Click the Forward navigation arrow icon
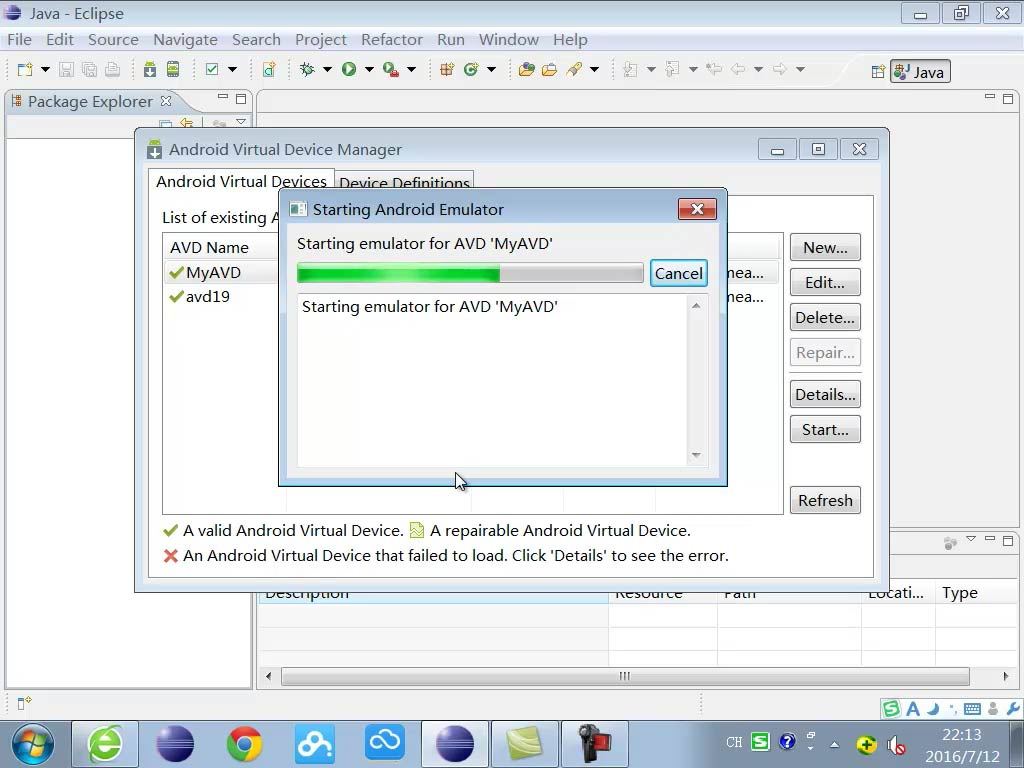This screenshot has height=768, width=1024. (780, 69)
